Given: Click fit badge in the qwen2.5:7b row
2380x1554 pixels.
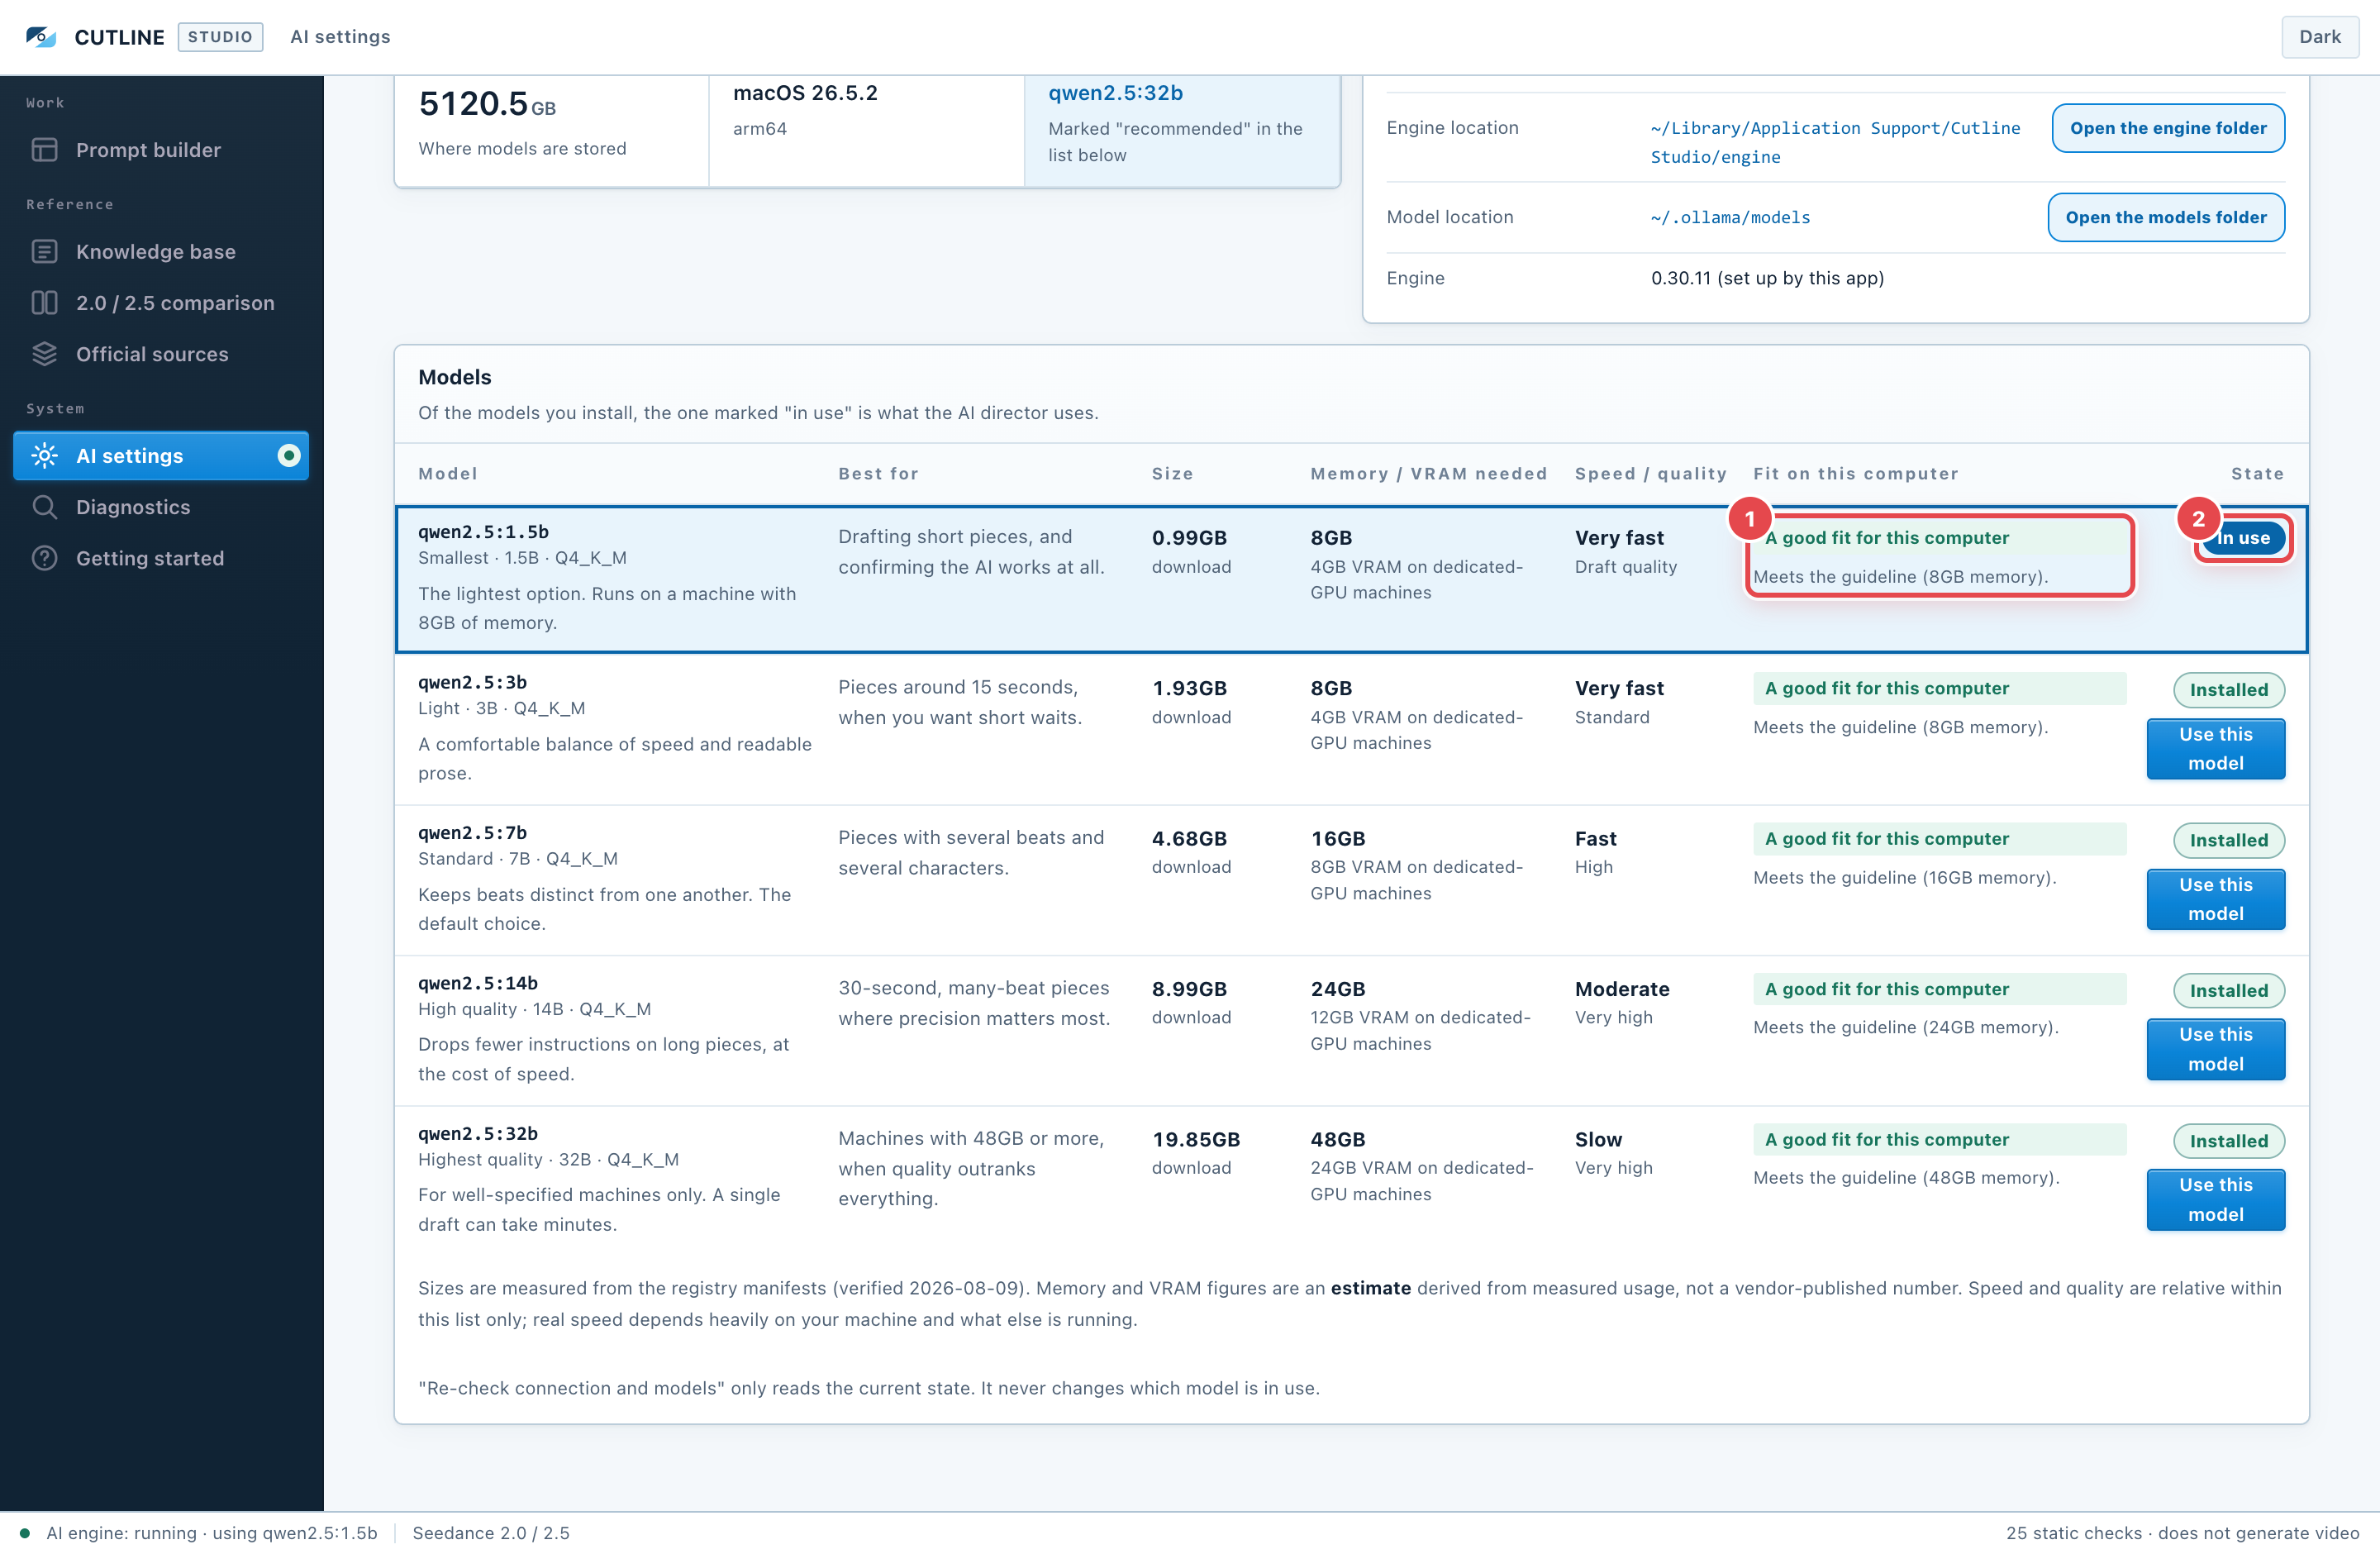Looking at the screenshot, I should pos(1939,839).
